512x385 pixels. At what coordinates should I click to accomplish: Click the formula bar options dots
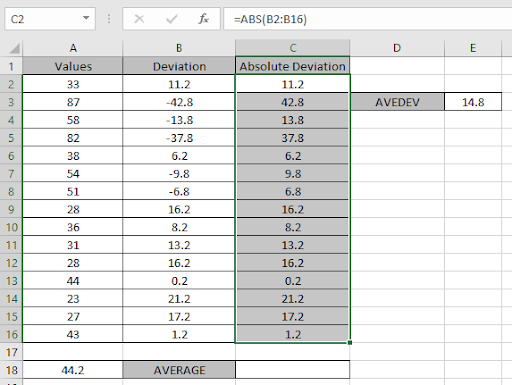(x=109, y=19)
